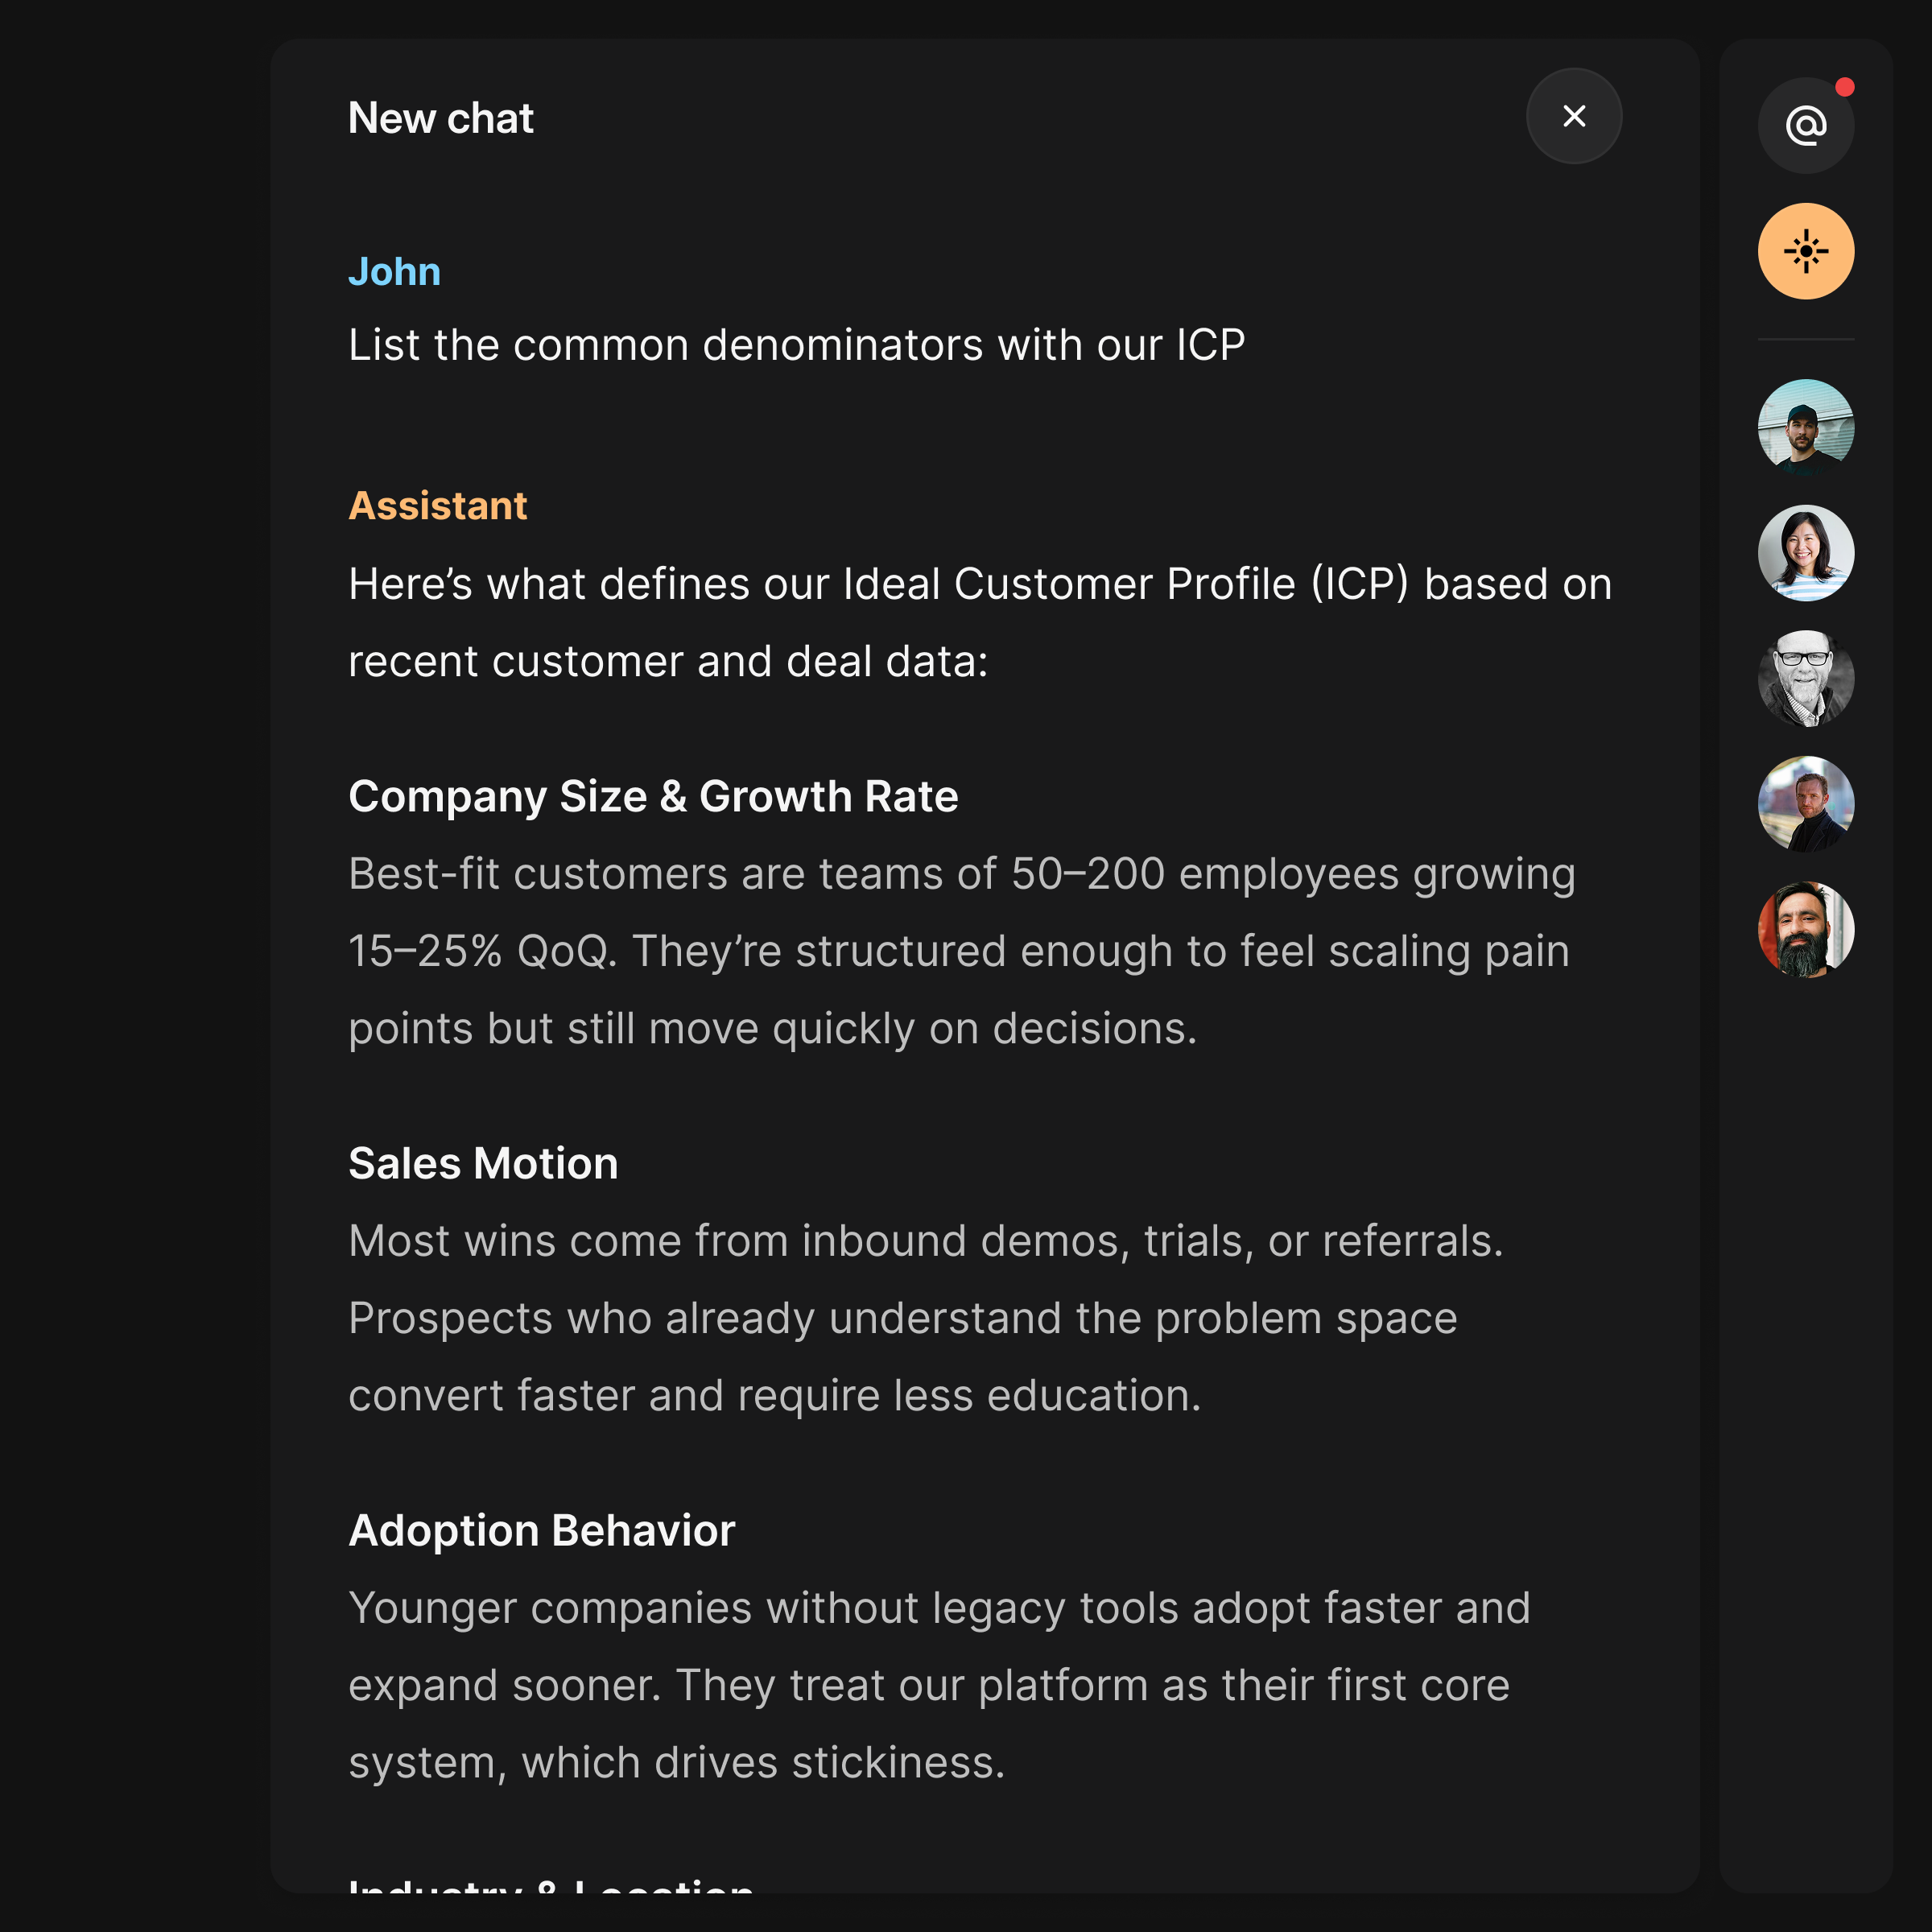Screen dimensions: 1932x1932
Task: Open the avatar of man in dark jacket outdoors
Action: click(1805, 804)
